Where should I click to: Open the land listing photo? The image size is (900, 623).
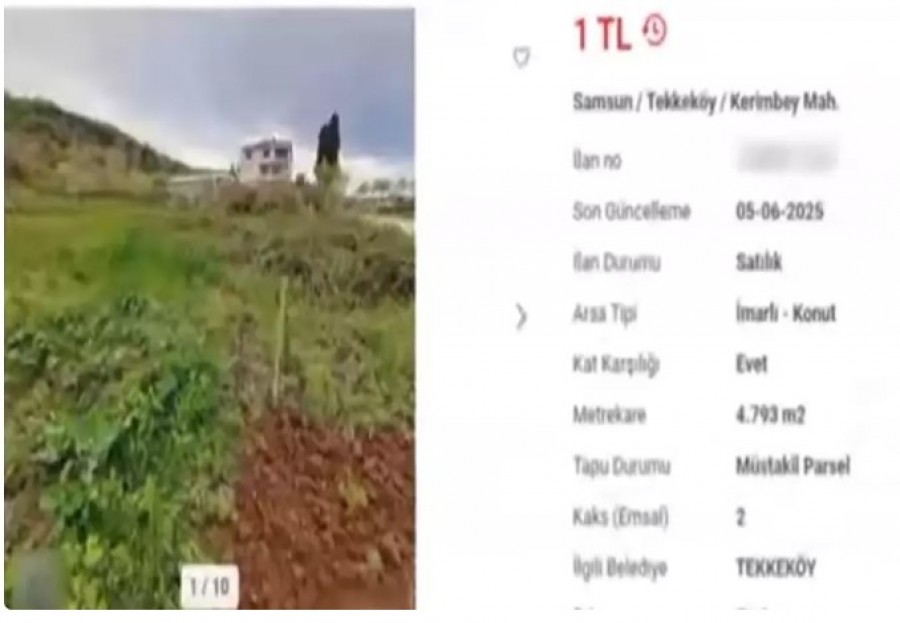click(x=210, y=308)
